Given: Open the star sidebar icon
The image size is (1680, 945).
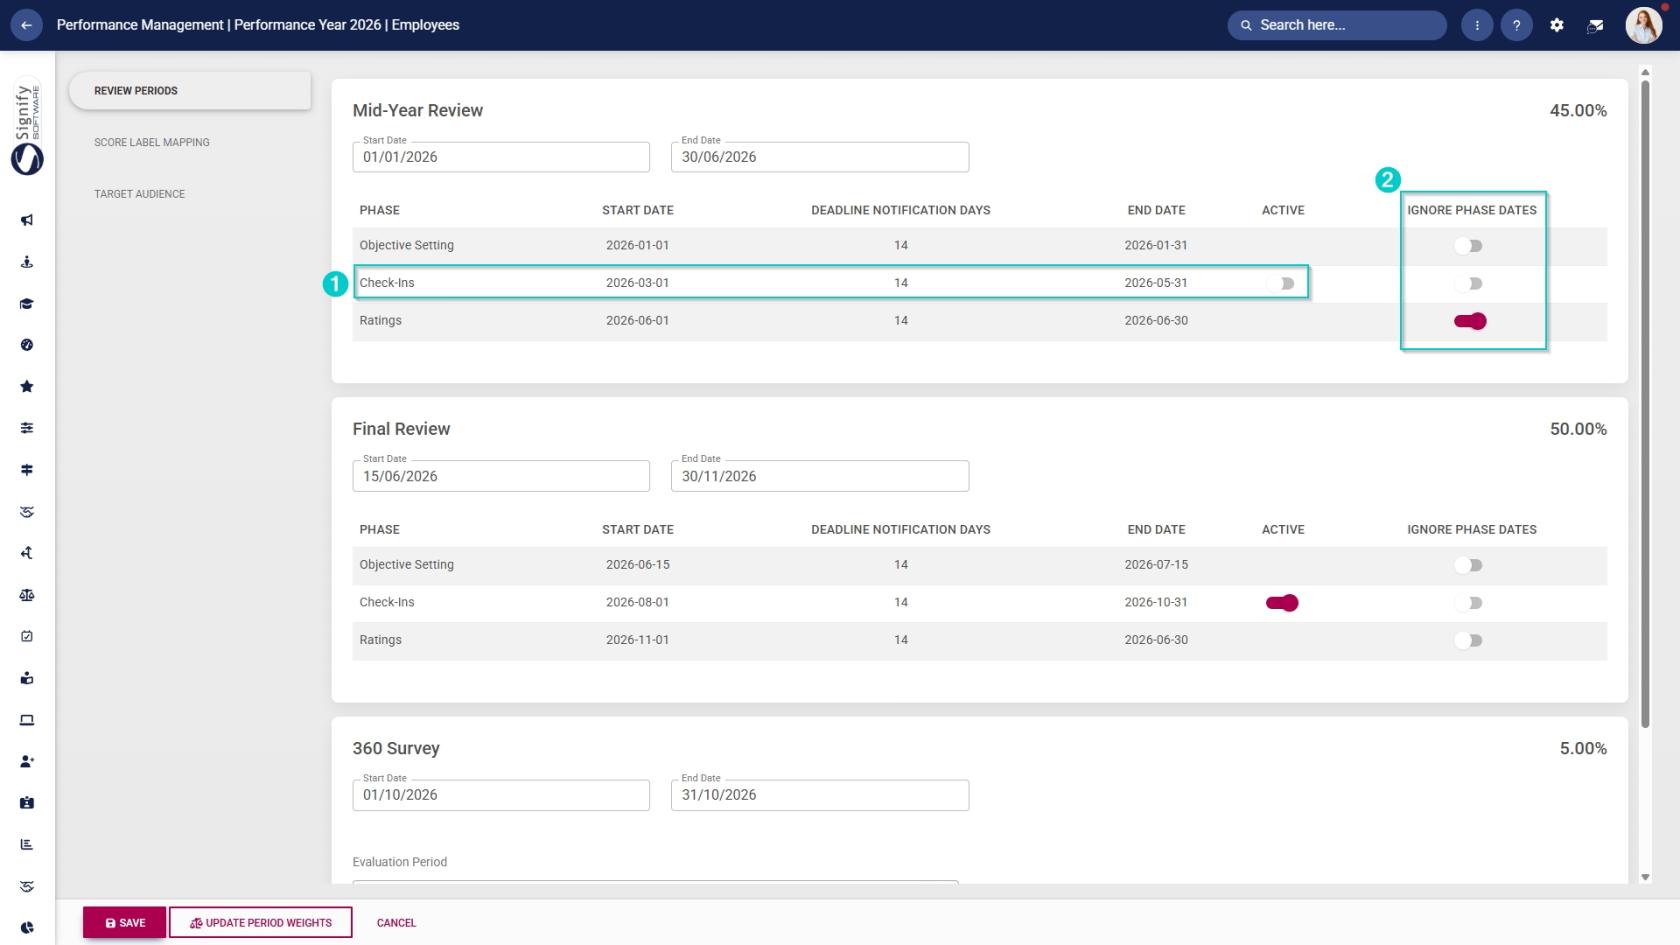Looking at the screenshot, I should point(27,386).
